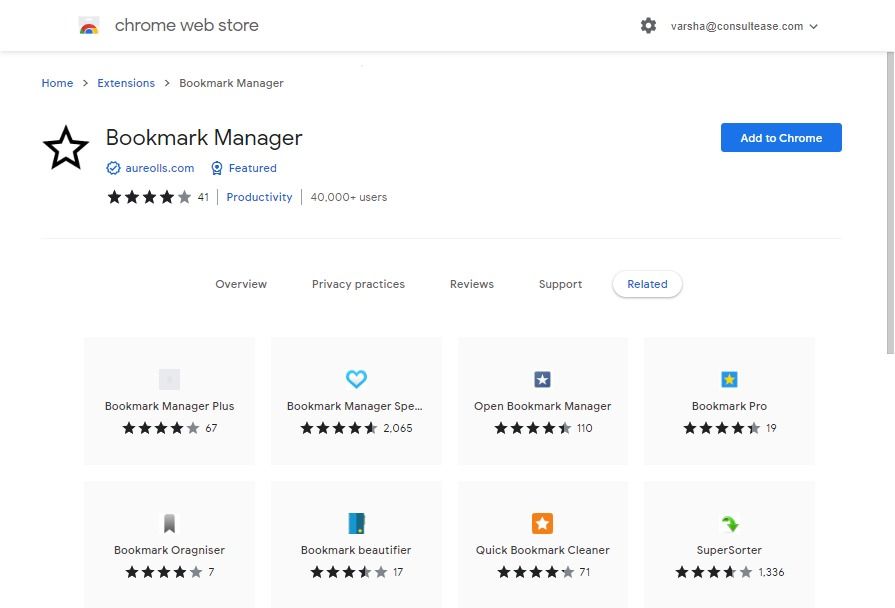
Task: Open the 41 ratings count
Action: click(x=203, y=197)
